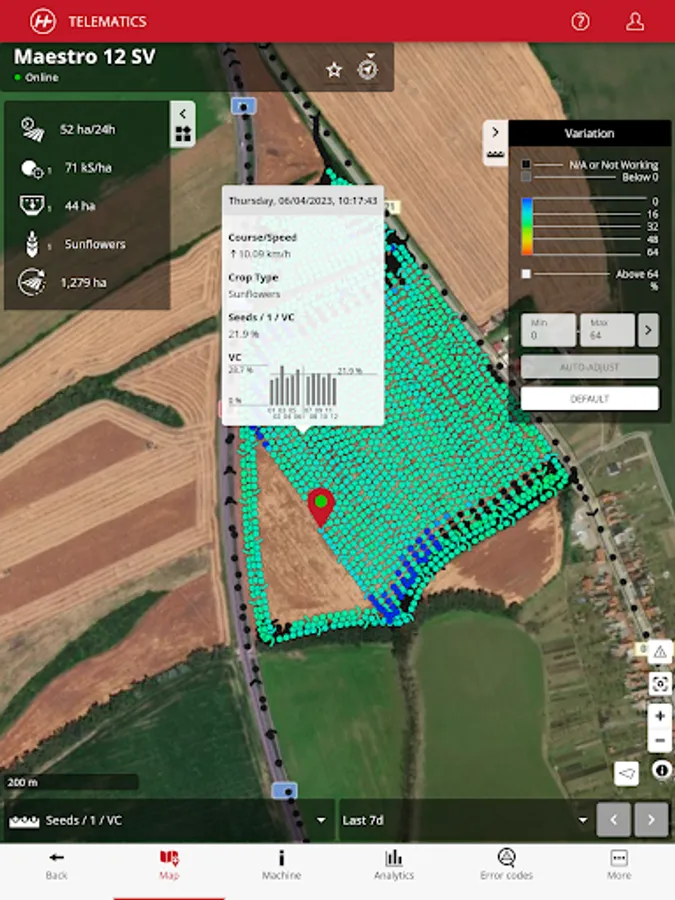Screen dimensions: 675x900
Task: Select the seed rate 71 kS/ha icon
Action: [x=33, y=168]
